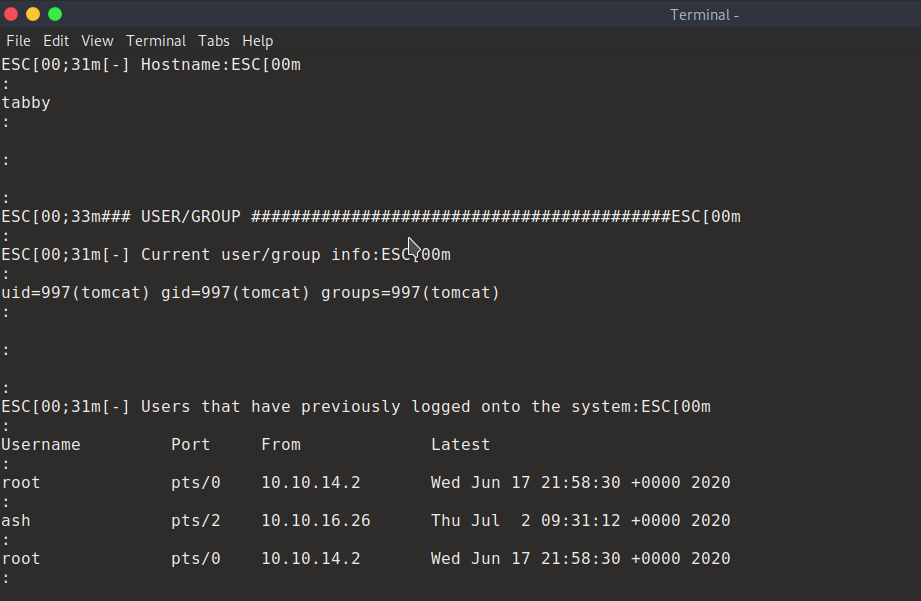
Task: Click the hostname value 'tabby'
Action: coord(26,103)
